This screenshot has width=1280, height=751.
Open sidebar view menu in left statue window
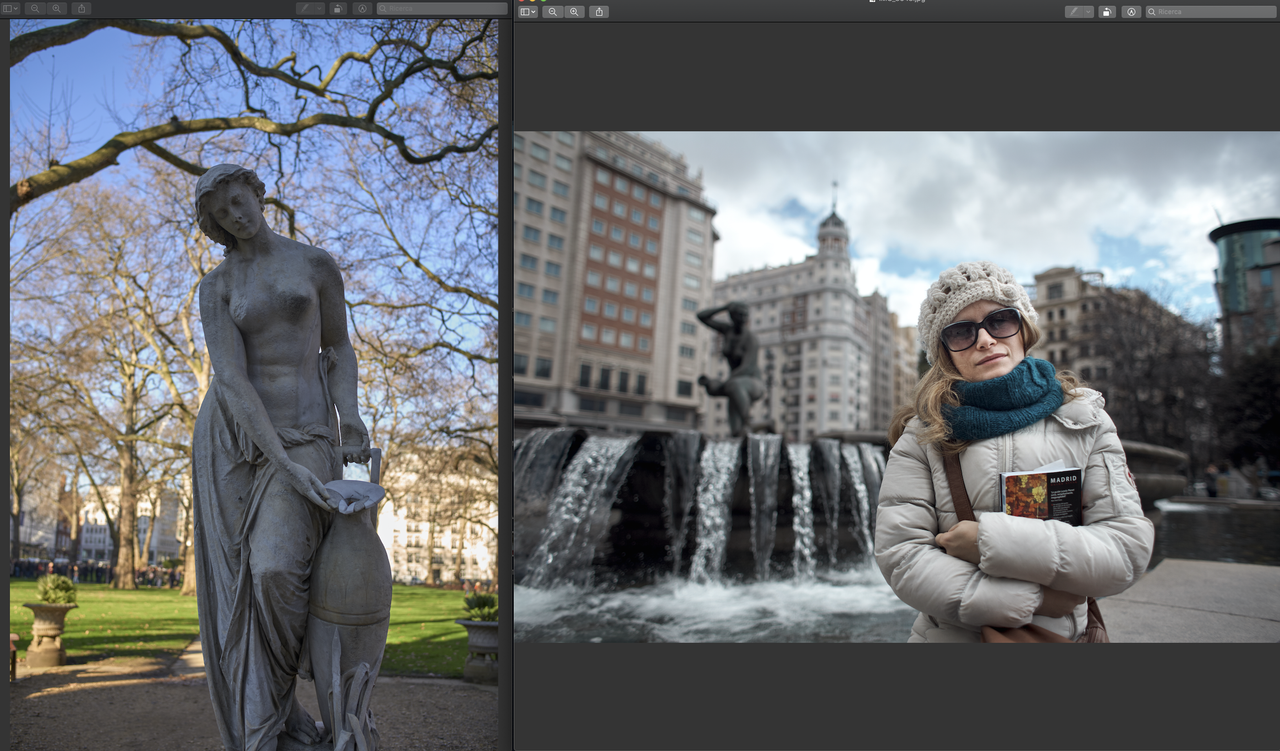pyautogui.click(x=10, y=8)
